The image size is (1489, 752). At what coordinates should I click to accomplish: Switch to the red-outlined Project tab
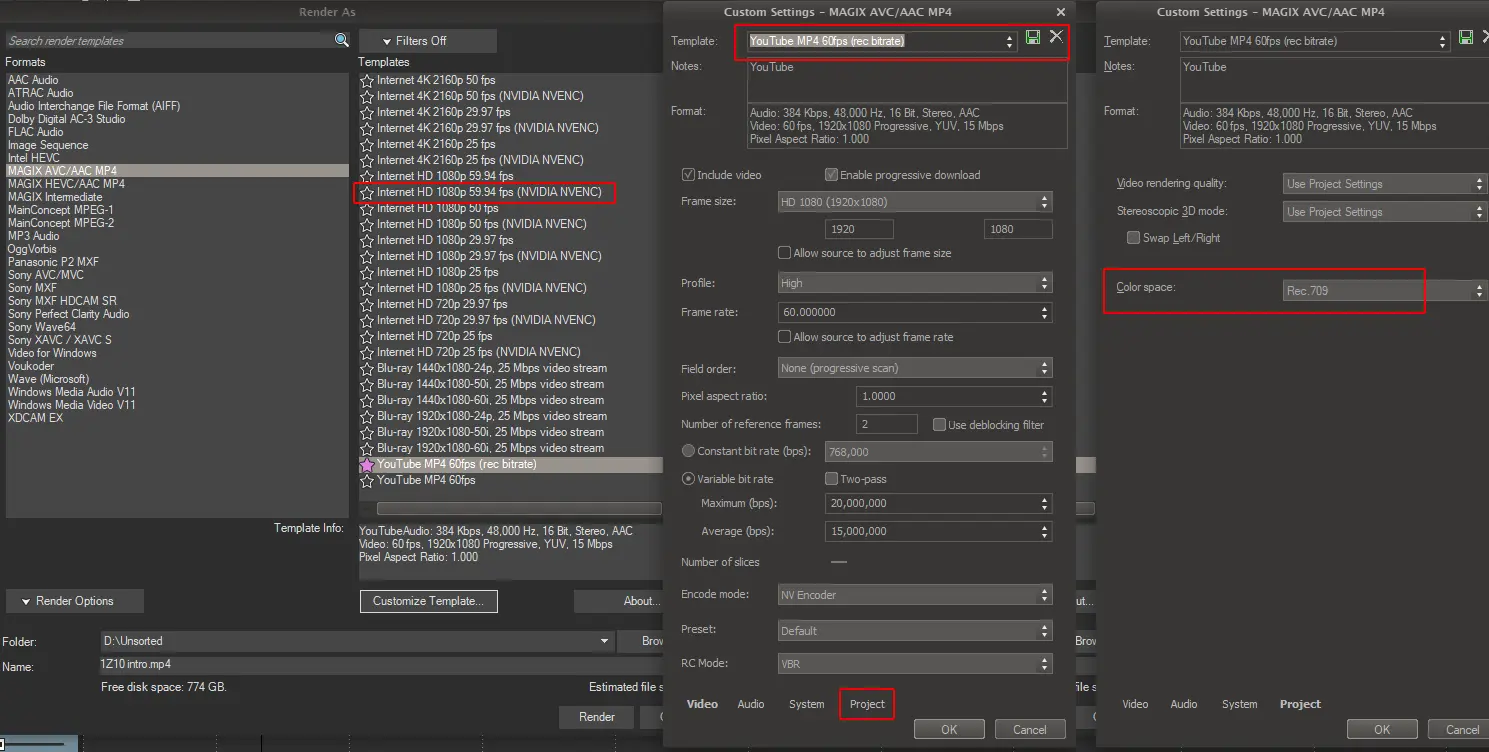tap(867, 704)
